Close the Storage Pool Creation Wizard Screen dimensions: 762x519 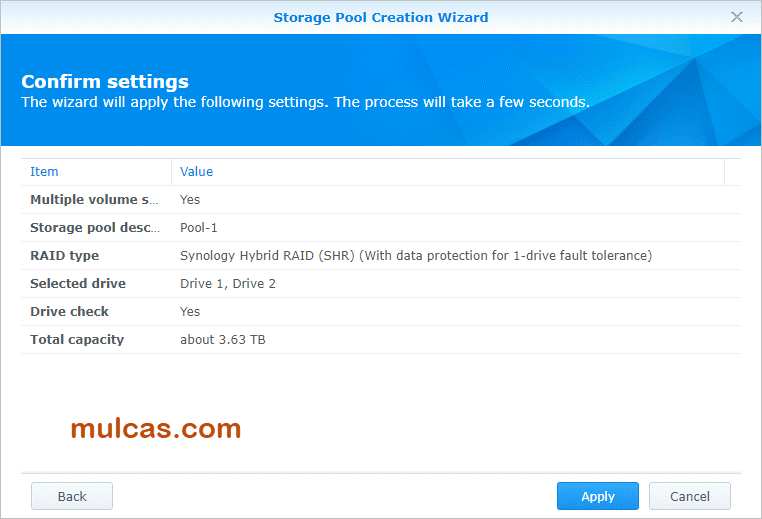point(737,17)
